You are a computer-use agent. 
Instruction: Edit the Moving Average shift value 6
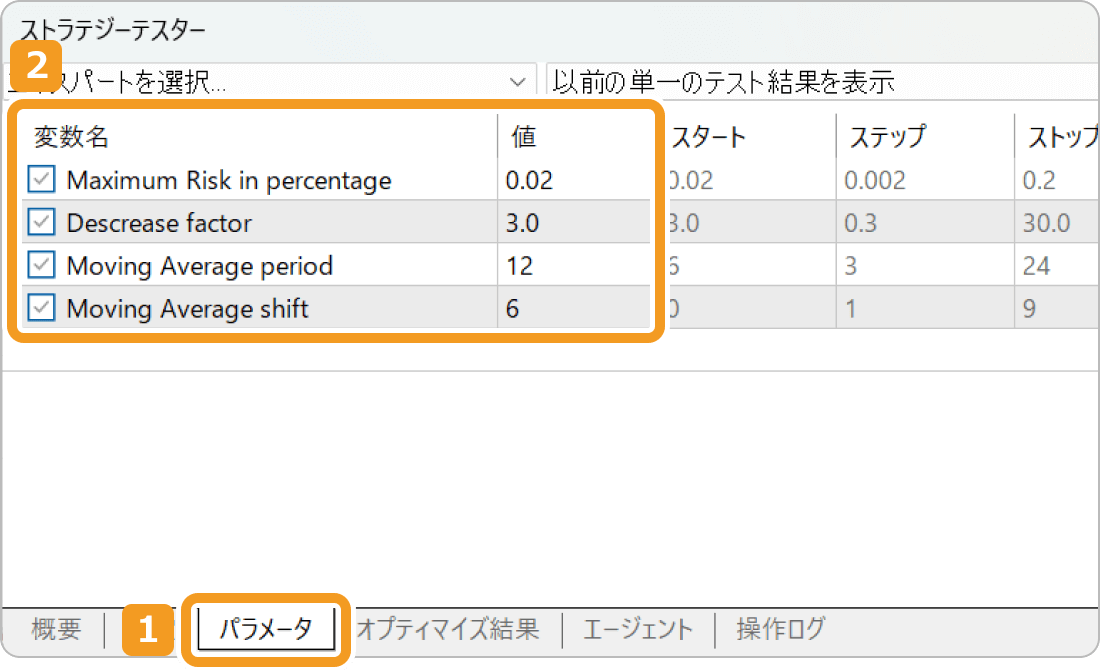click(x=510, y=308)
